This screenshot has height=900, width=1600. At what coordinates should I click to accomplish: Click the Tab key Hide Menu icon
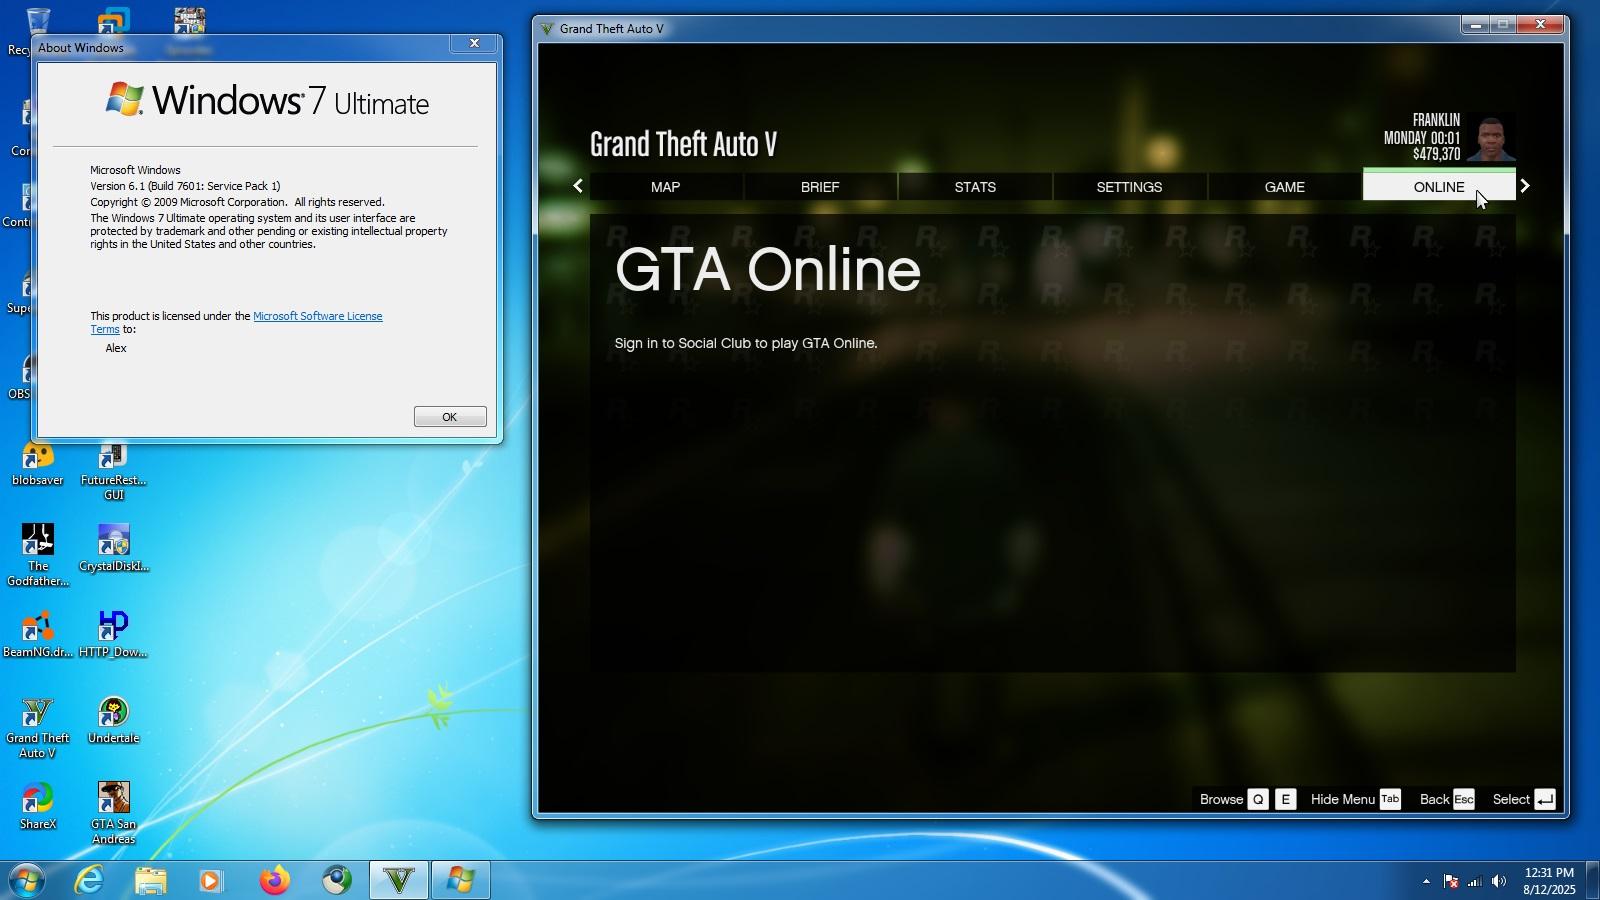1390,799
